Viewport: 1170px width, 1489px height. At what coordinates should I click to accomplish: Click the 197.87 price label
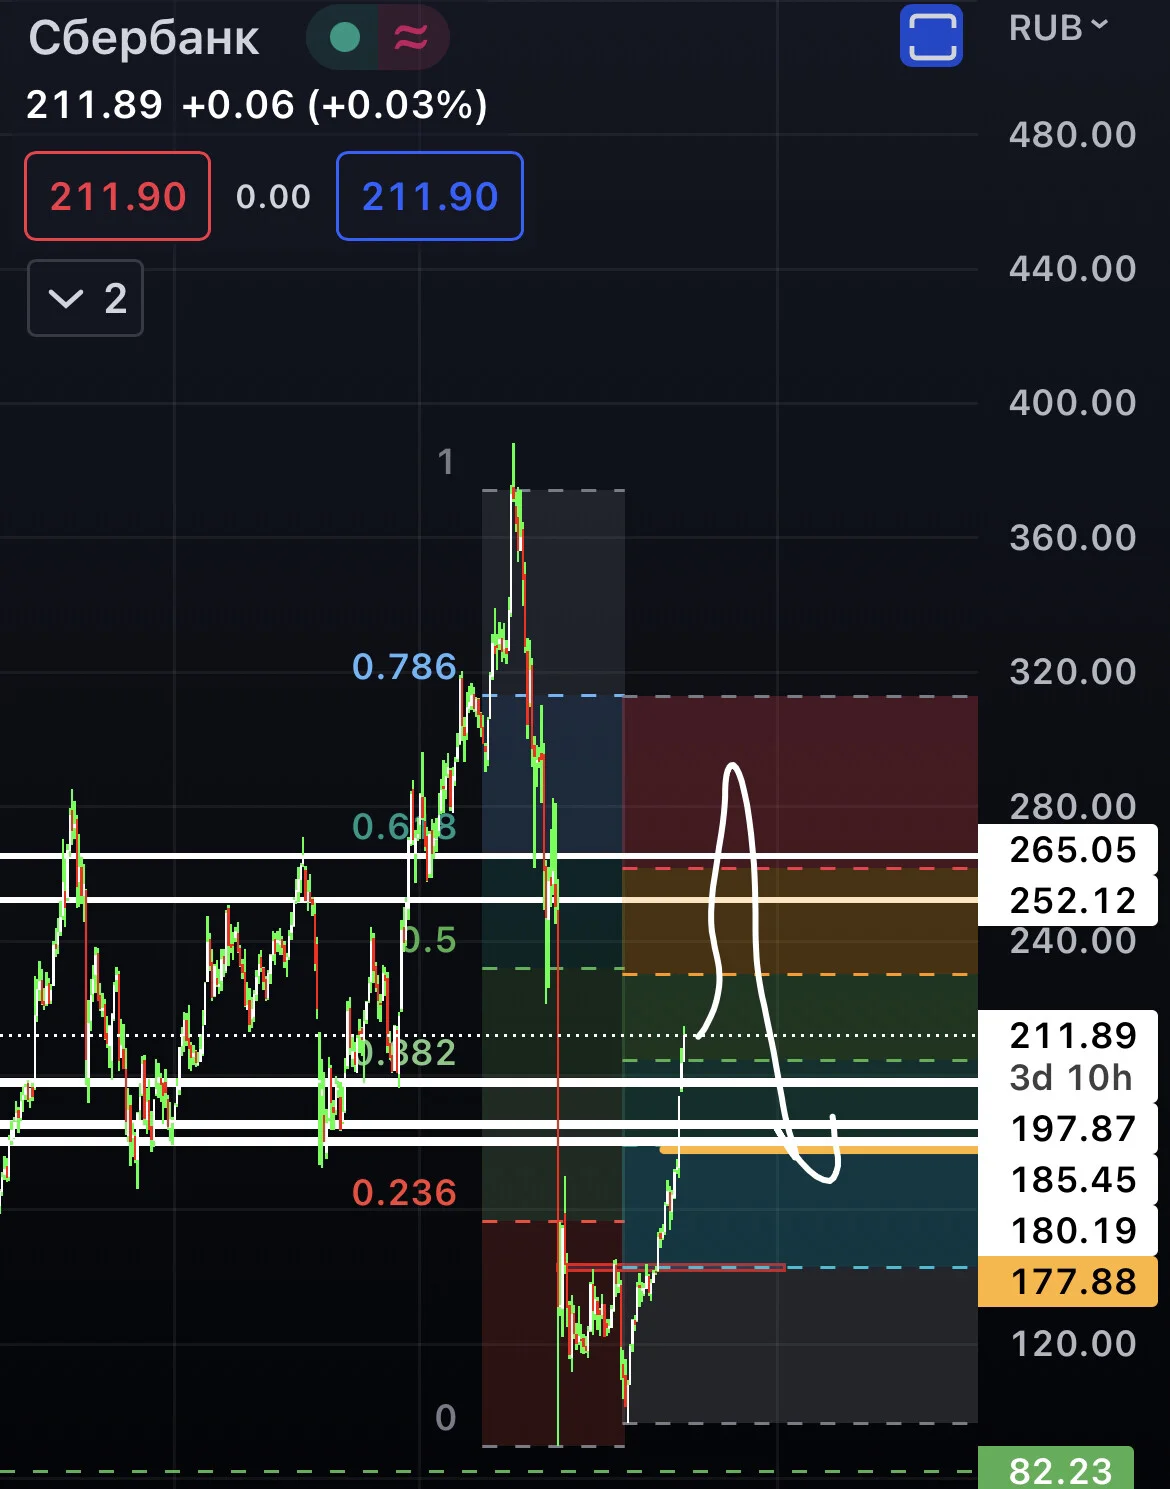[x=1068, y=1128]
